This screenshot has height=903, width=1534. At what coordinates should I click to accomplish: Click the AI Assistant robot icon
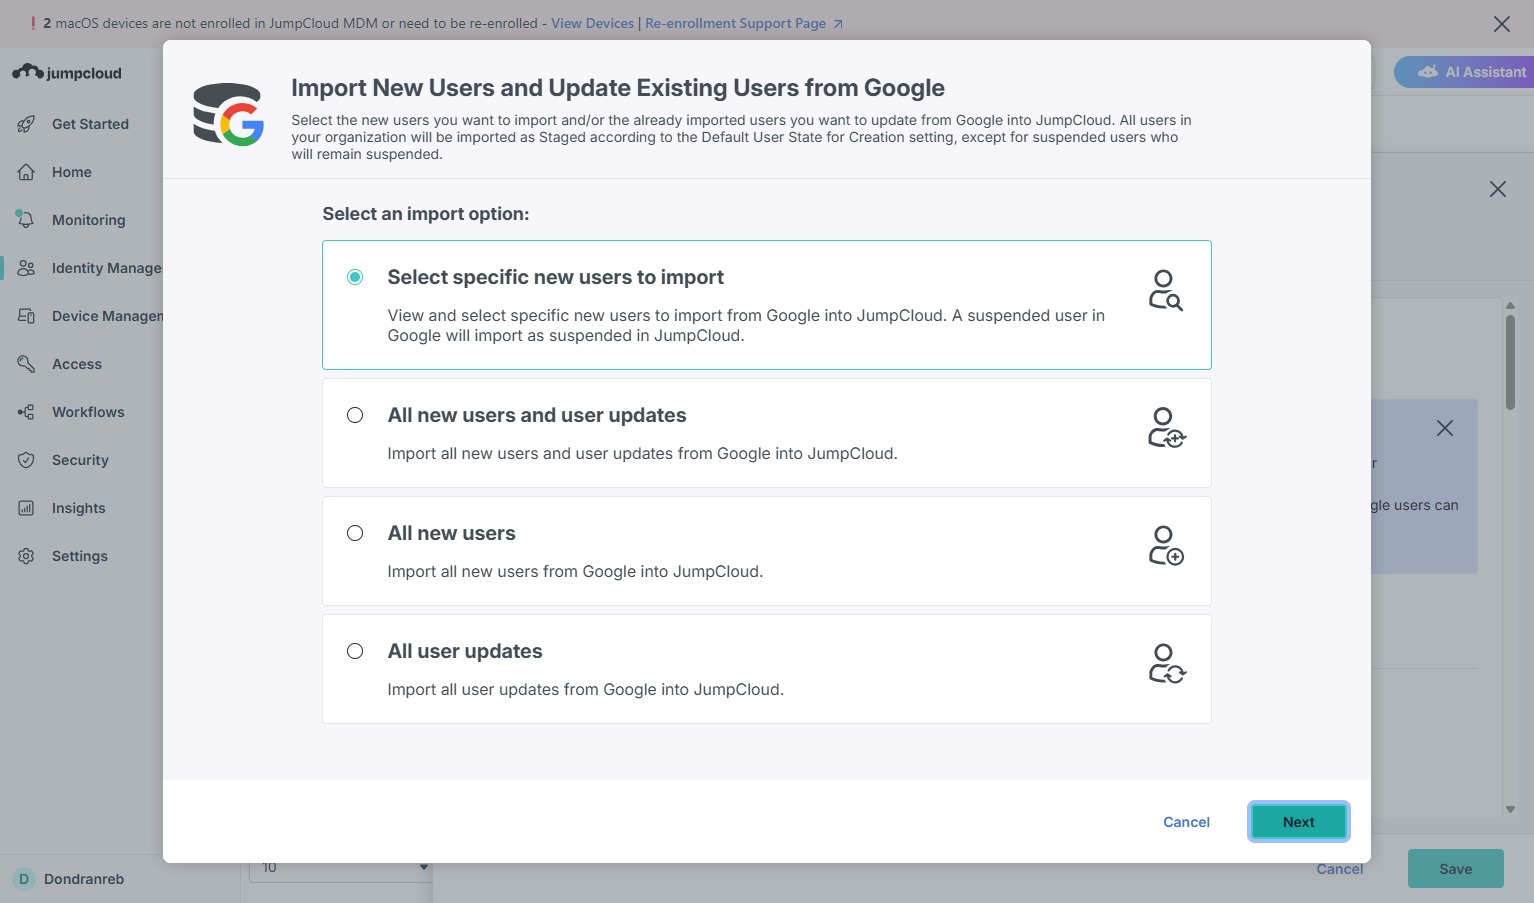1428,72
